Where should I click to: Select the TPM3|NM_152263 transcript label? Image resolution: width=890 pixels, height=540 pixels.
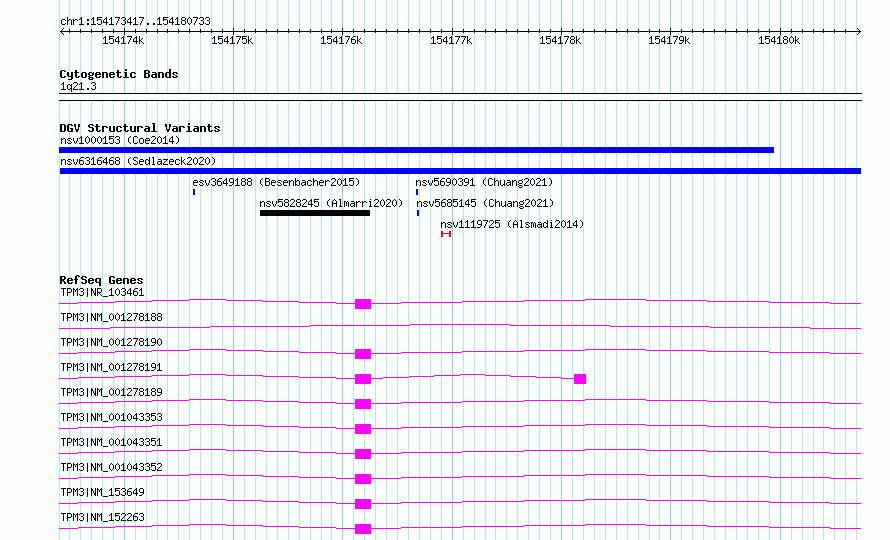102,517
